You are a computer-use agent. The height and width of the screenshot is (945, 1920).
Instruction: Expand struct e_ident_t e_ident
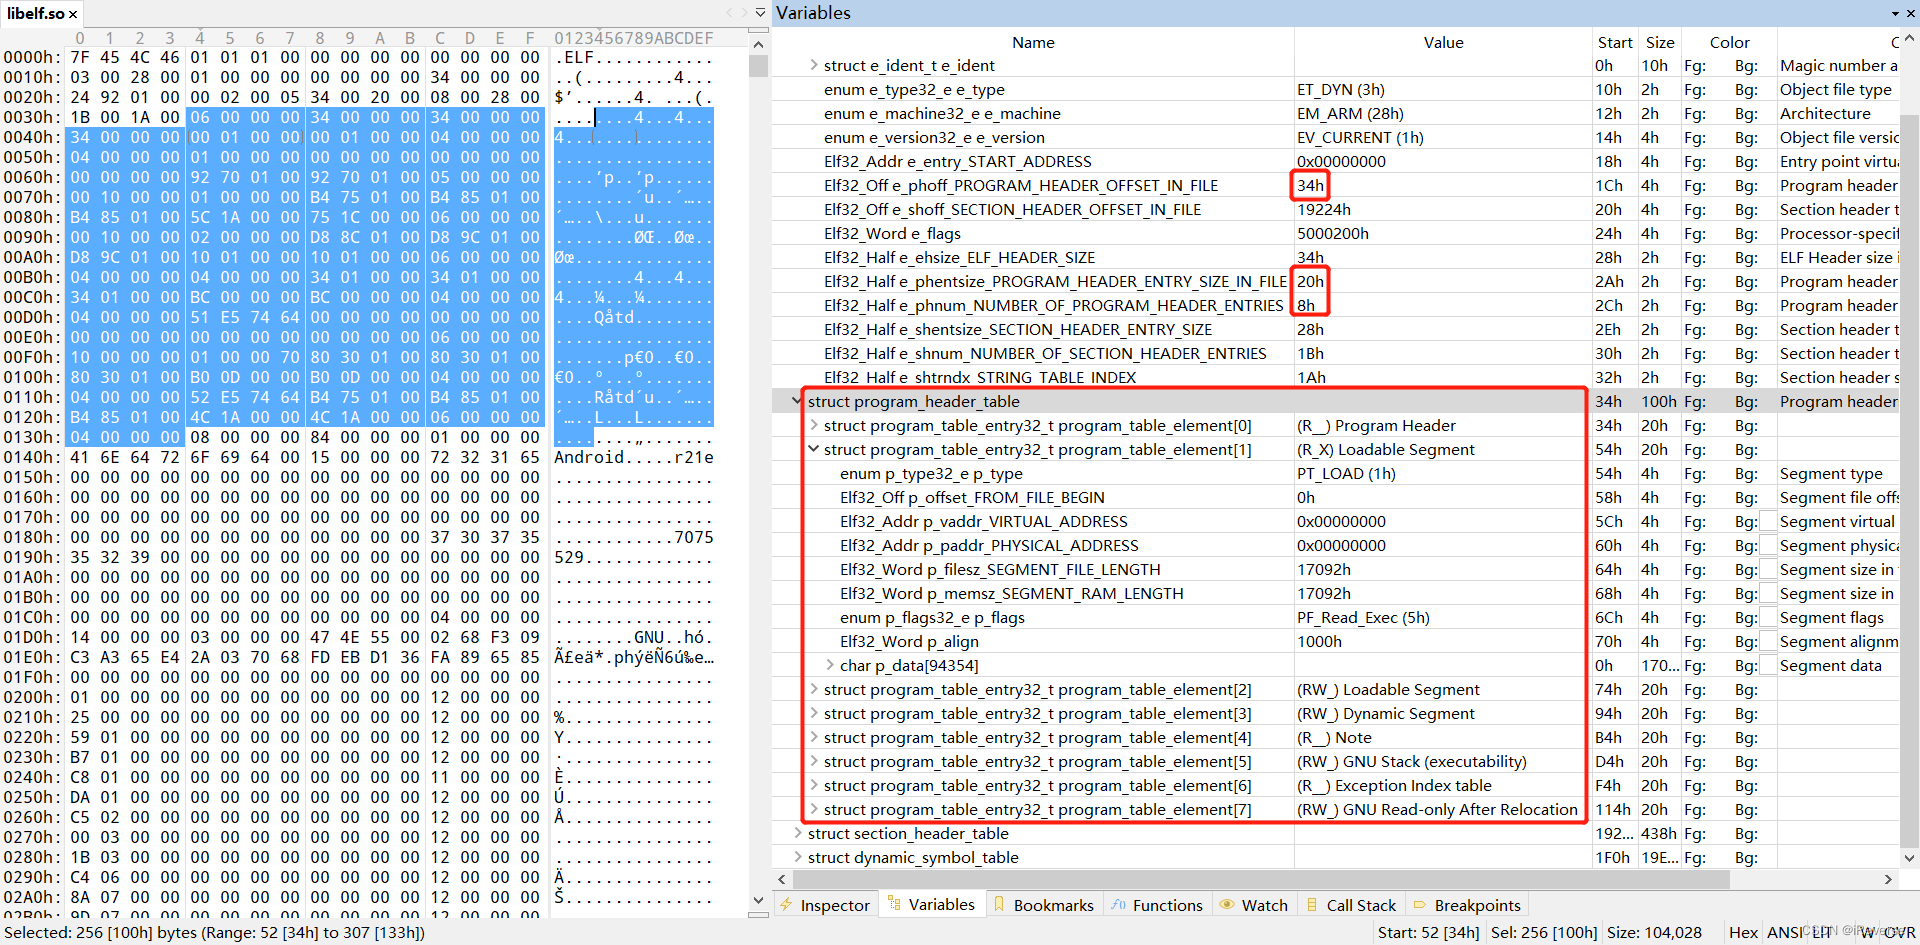(814, 65)
